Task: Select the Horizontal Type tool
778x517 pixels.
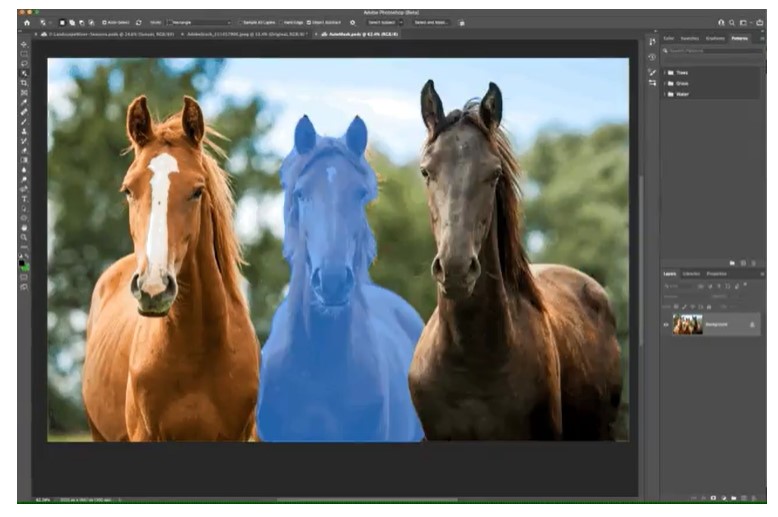Action: coord(24,199)
